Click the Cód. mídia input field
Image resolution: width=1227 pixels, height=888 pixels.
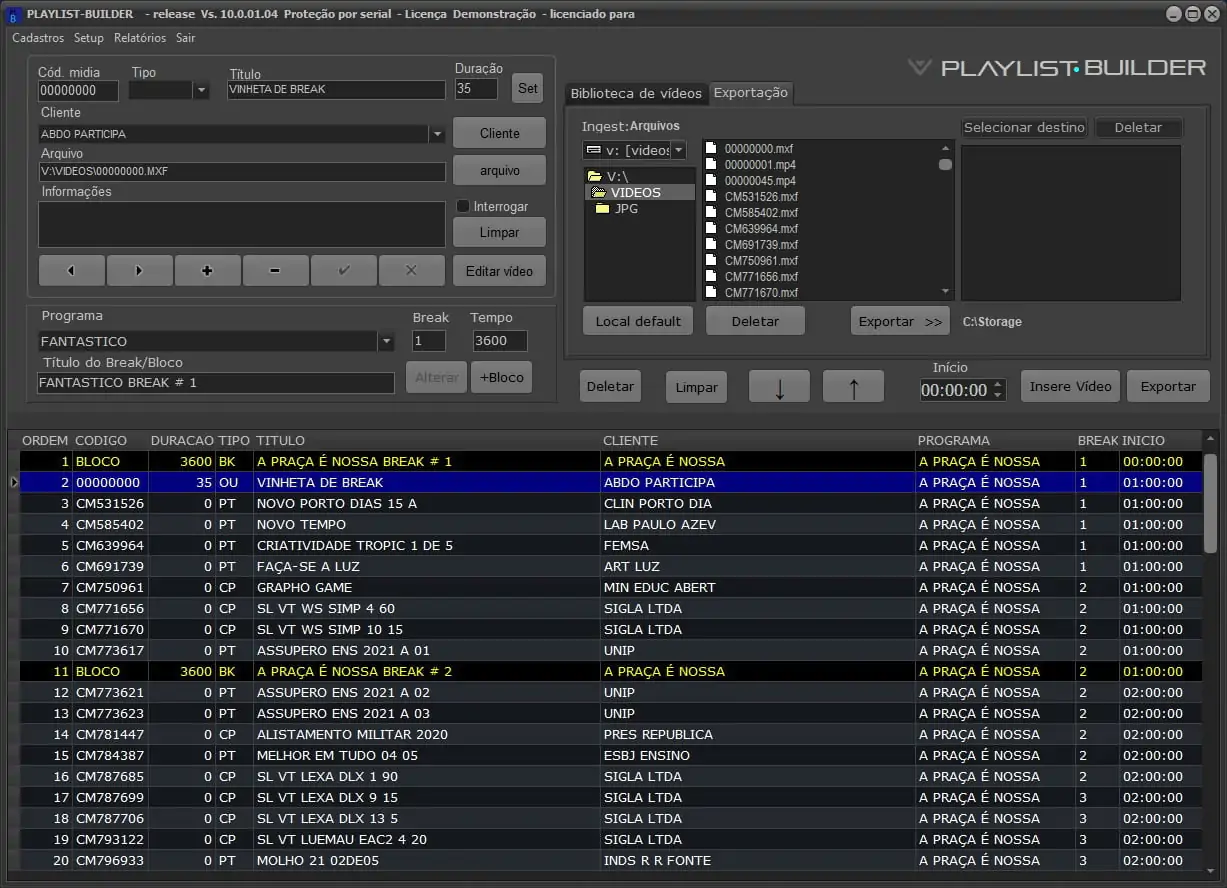(x=78, y=90)
